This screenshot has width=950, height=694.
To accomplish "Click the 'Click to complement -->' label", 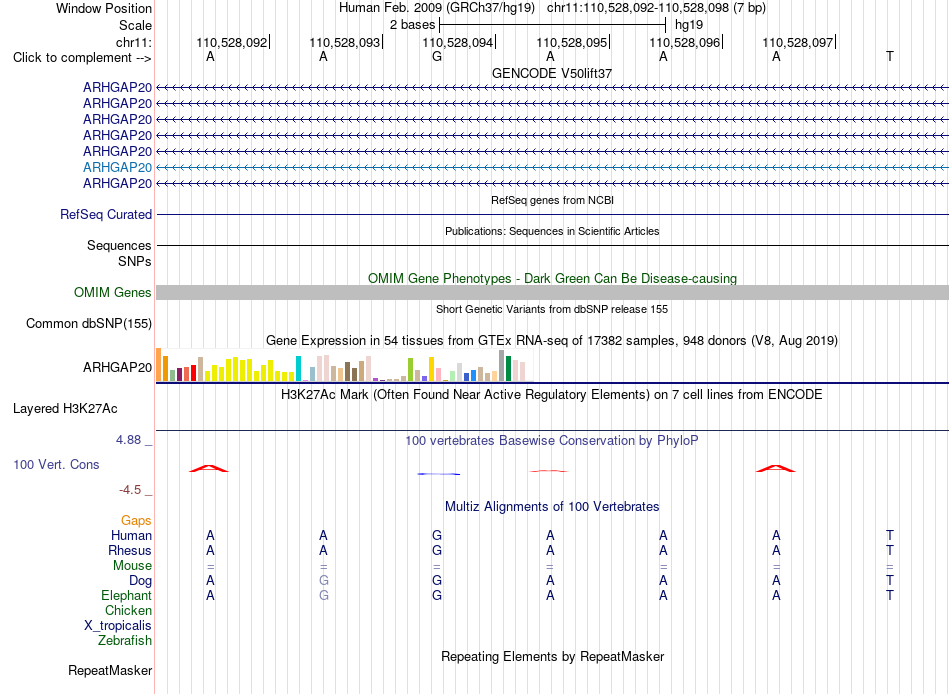I will coord(82,58).
